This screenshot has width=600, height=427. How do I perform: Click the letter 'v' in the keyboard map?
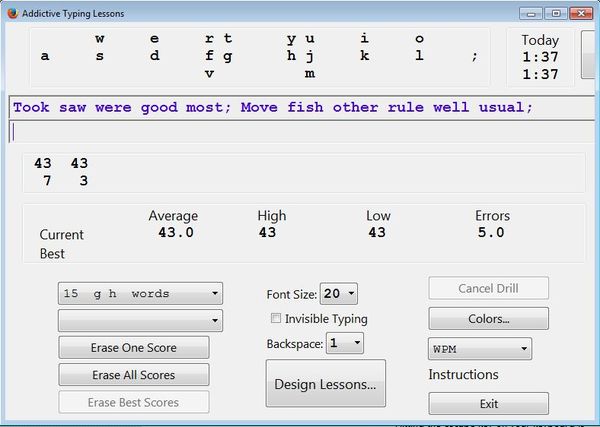209,73
